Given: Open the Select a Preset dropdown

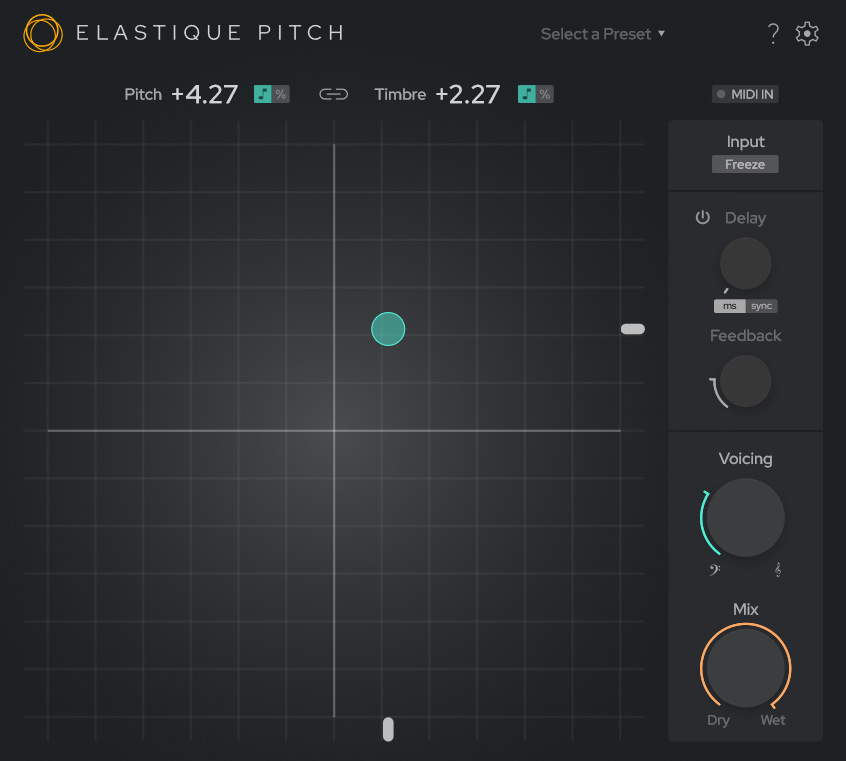Looking at the screenshot, I should click(602, 33).
